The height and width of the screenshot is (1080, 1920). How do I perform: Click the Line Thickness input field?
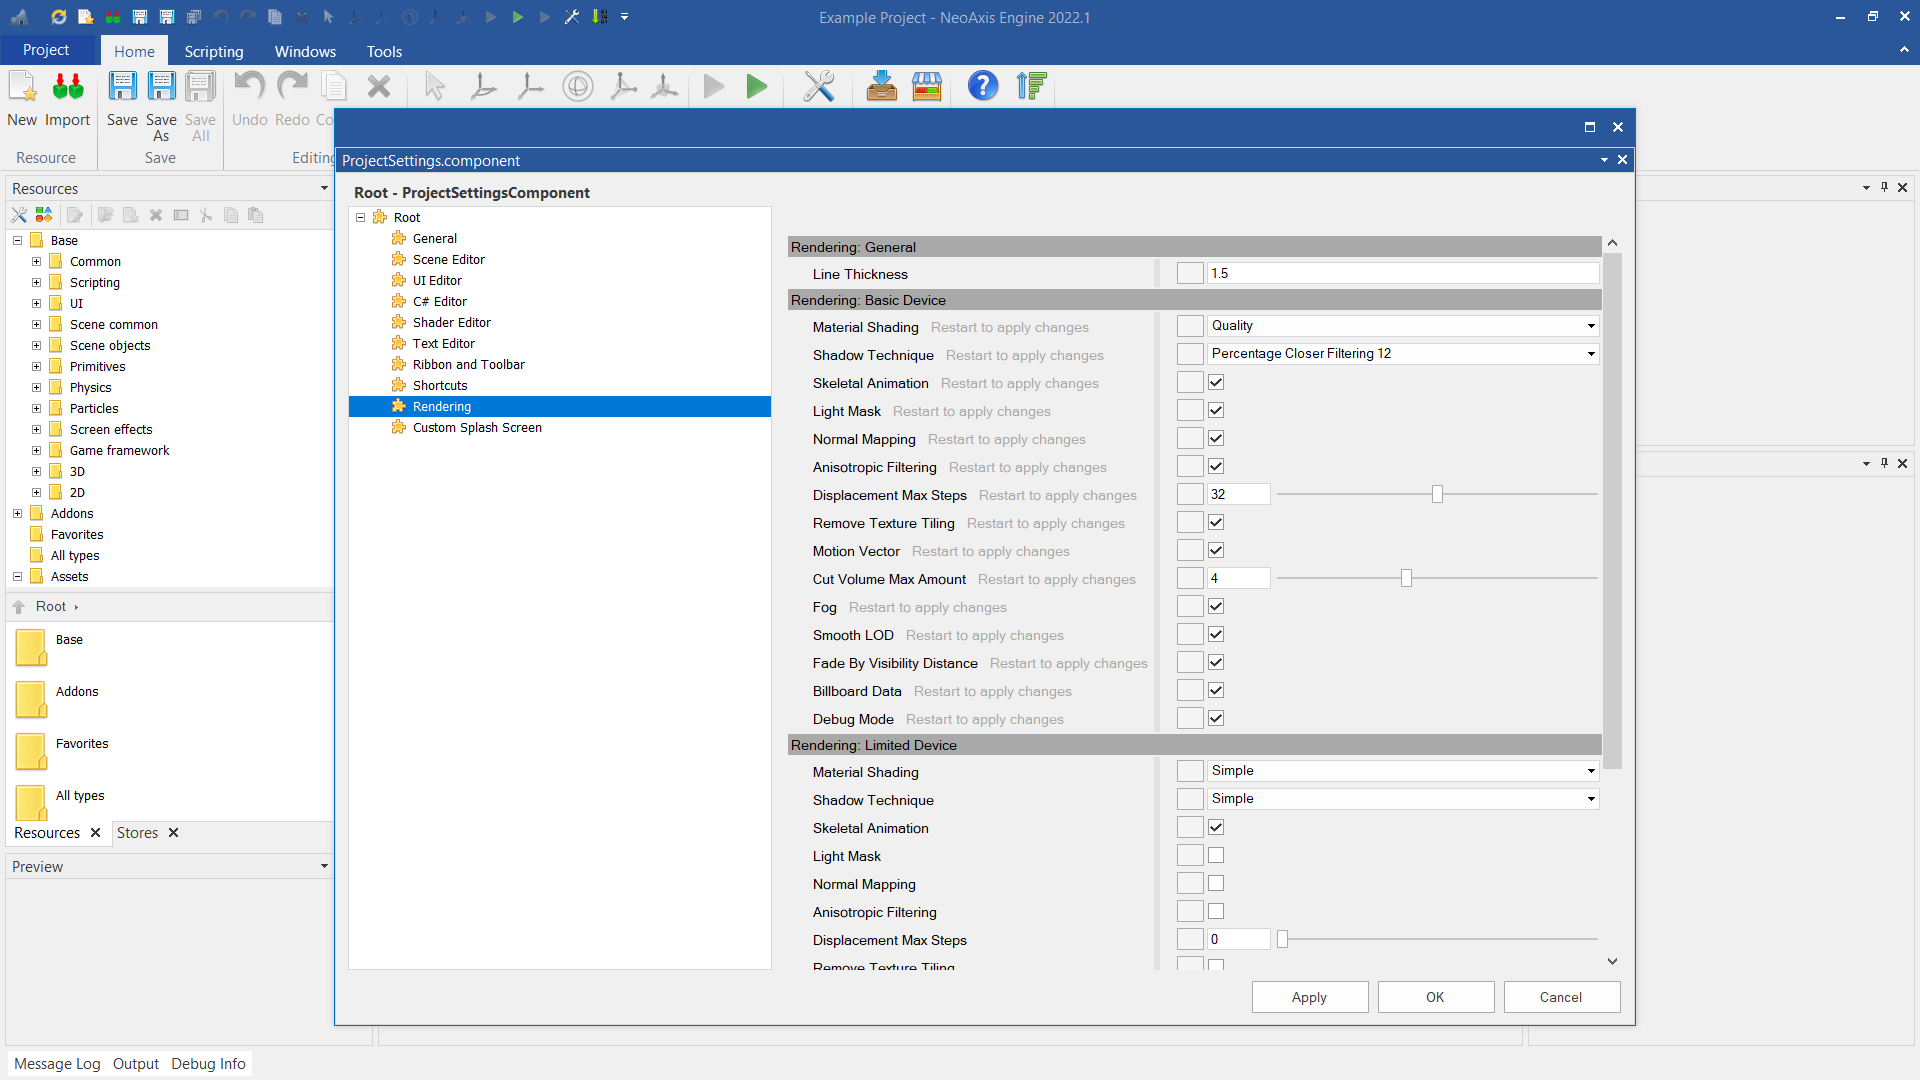1402,273
